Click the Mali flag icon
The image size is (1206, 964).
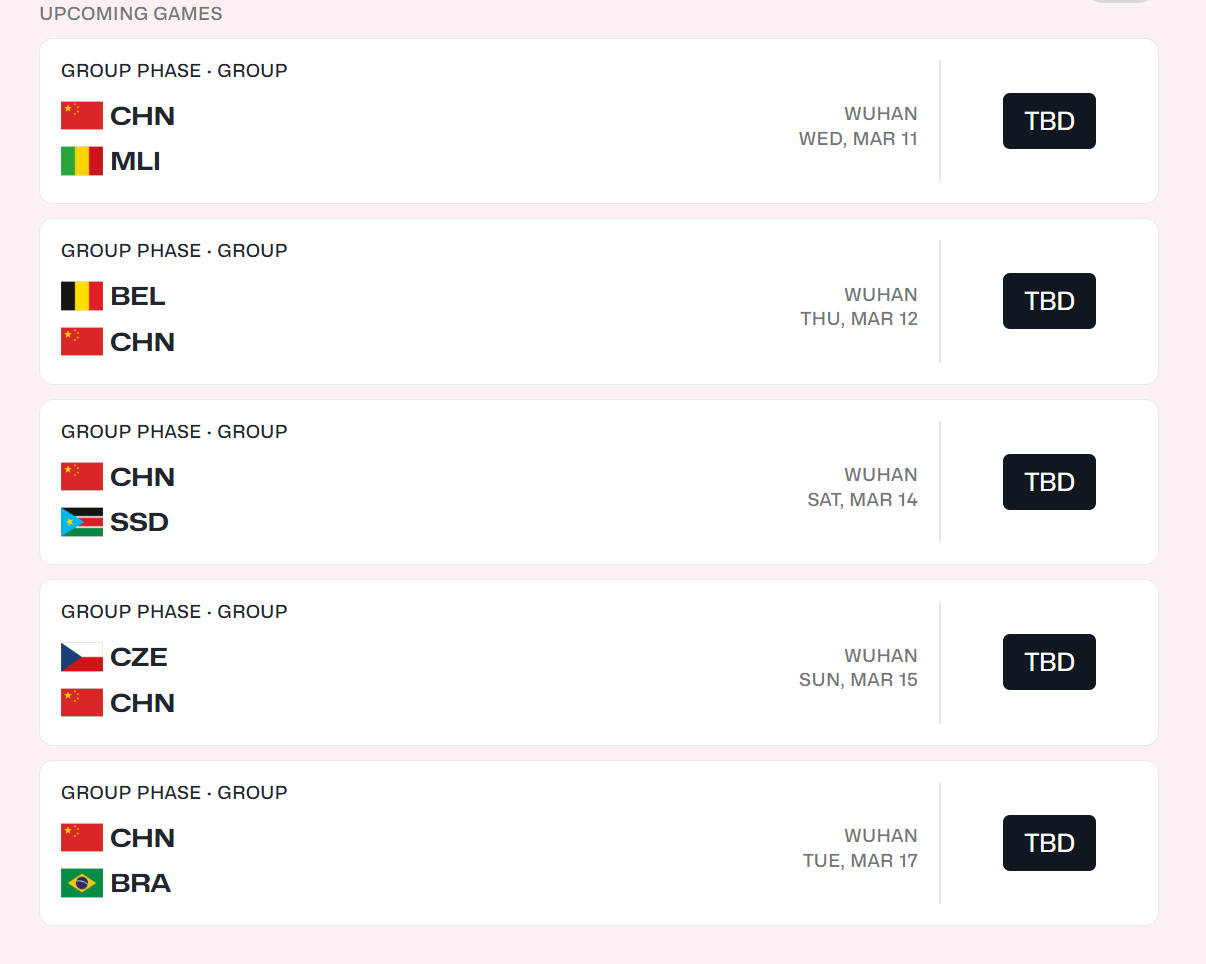pyautogui.click(x=82, y=161)
